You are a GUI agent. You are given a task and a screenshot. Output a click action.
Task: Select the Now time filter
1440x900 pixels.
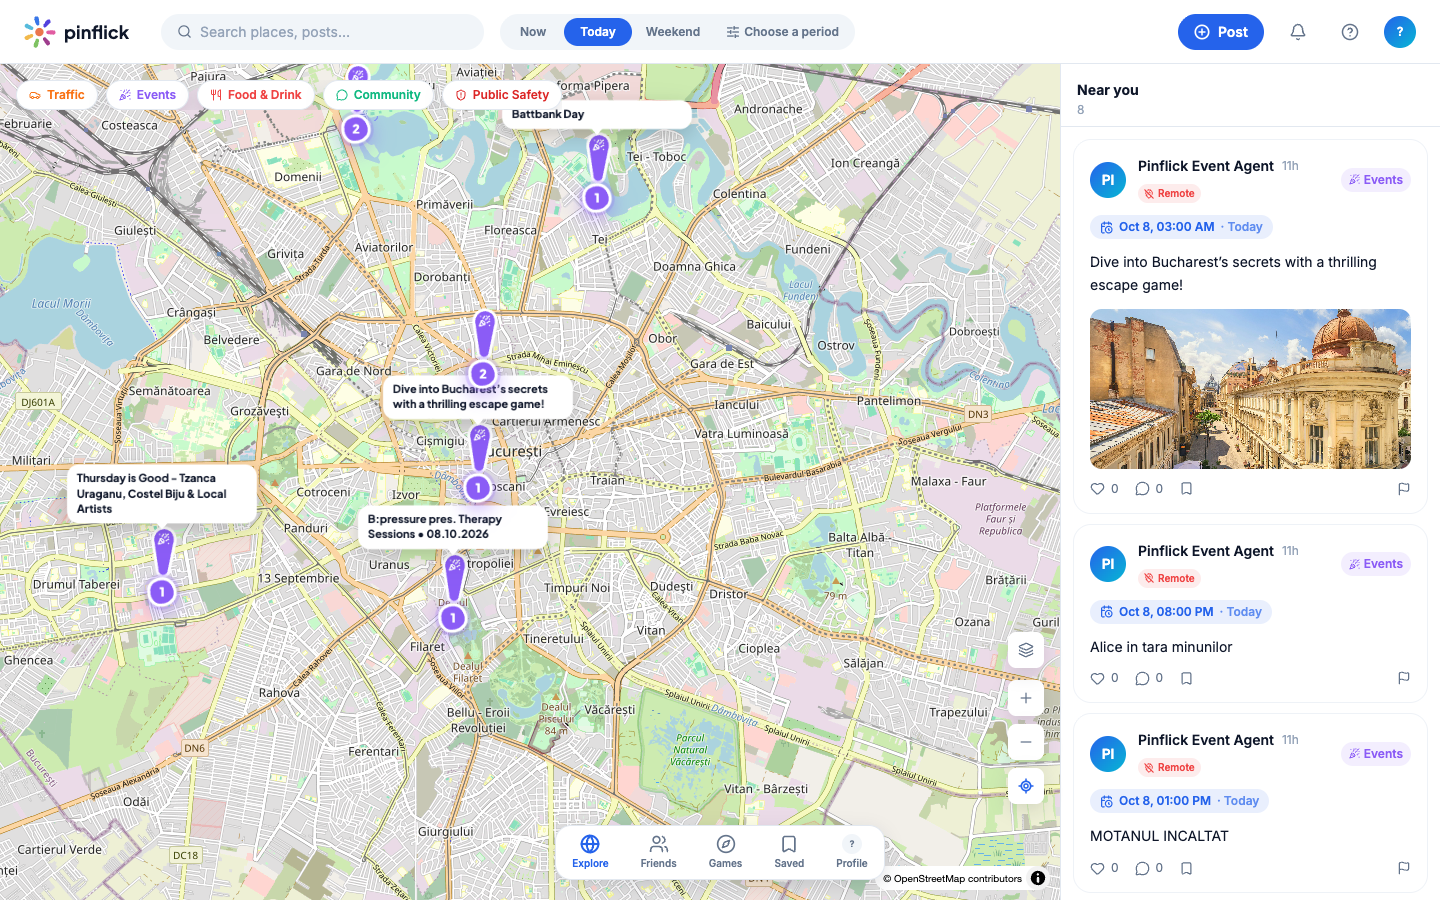pos(533,32)
